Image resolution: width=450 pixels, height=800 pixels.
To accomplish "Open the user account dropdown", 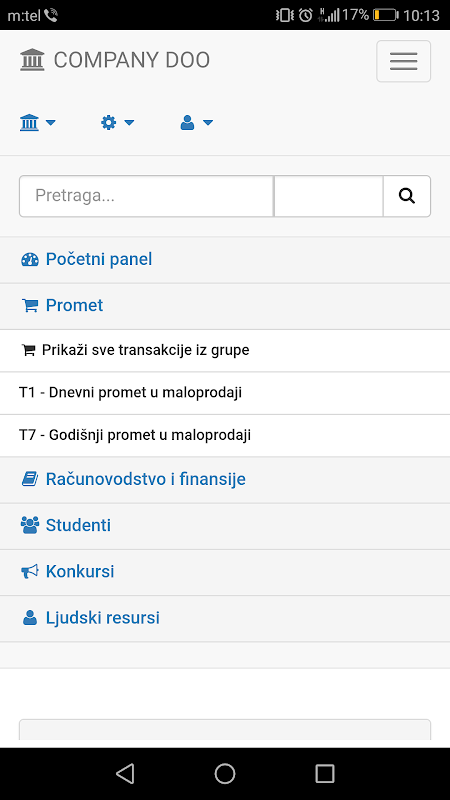I will (196, 122).
